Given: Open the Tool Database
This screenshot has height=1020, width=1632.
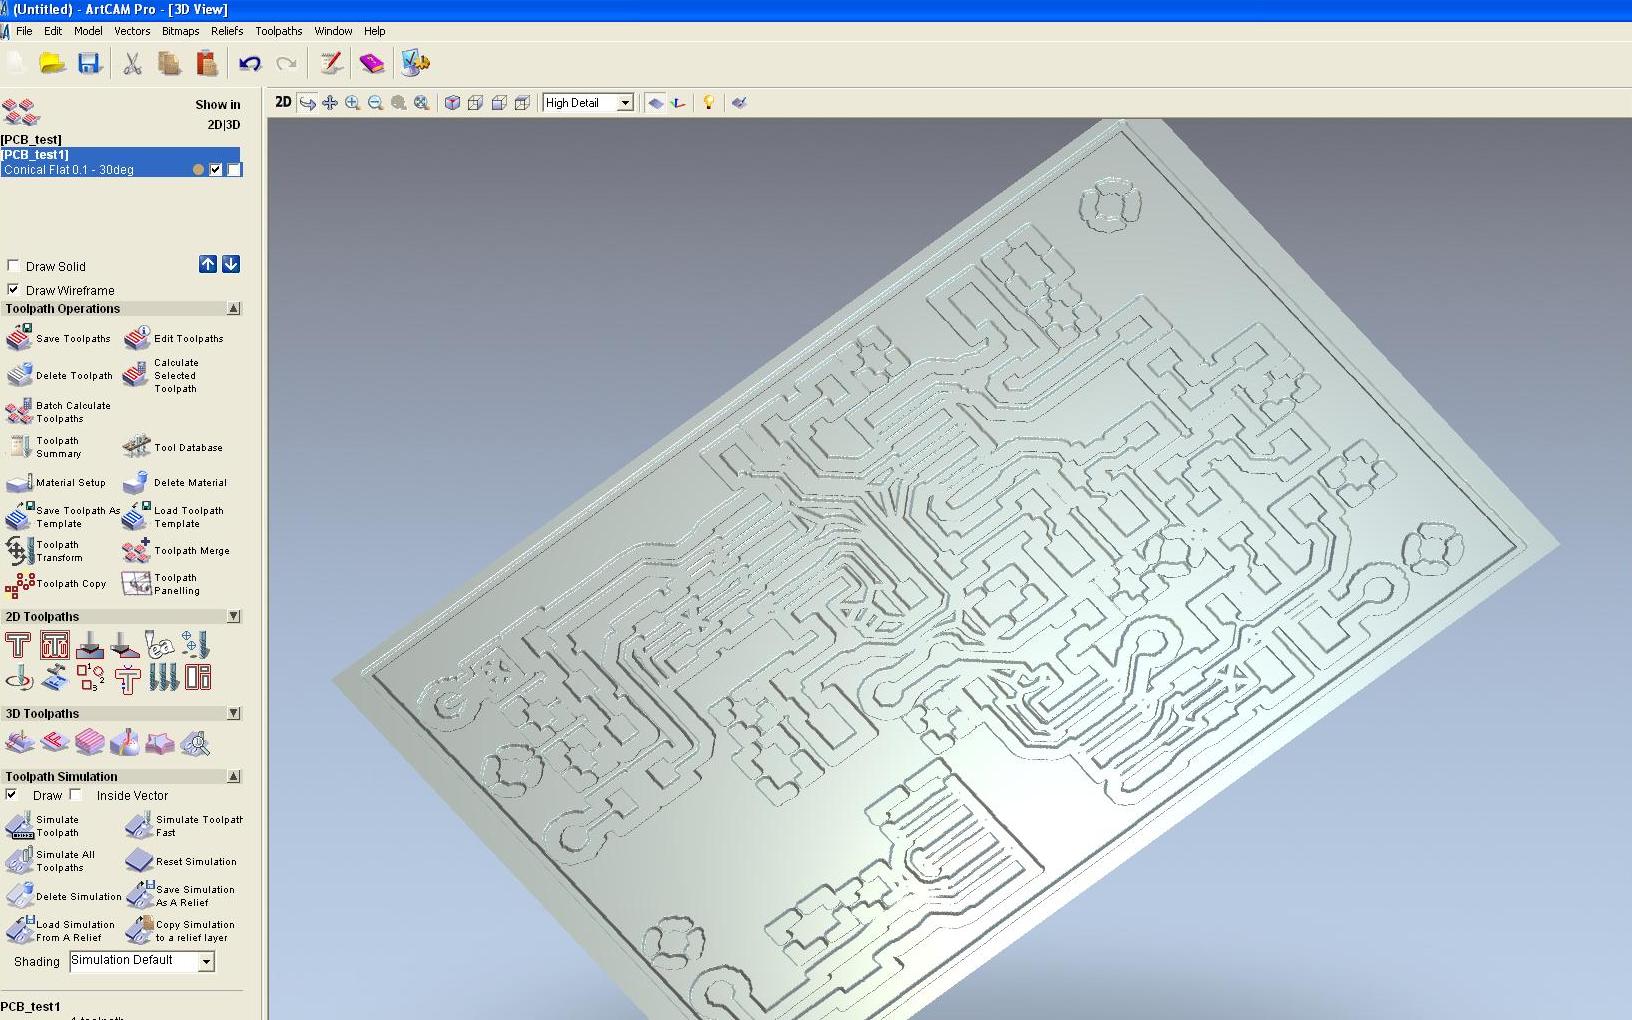Looking at the screenshot, I should click(x=172, y=447).
